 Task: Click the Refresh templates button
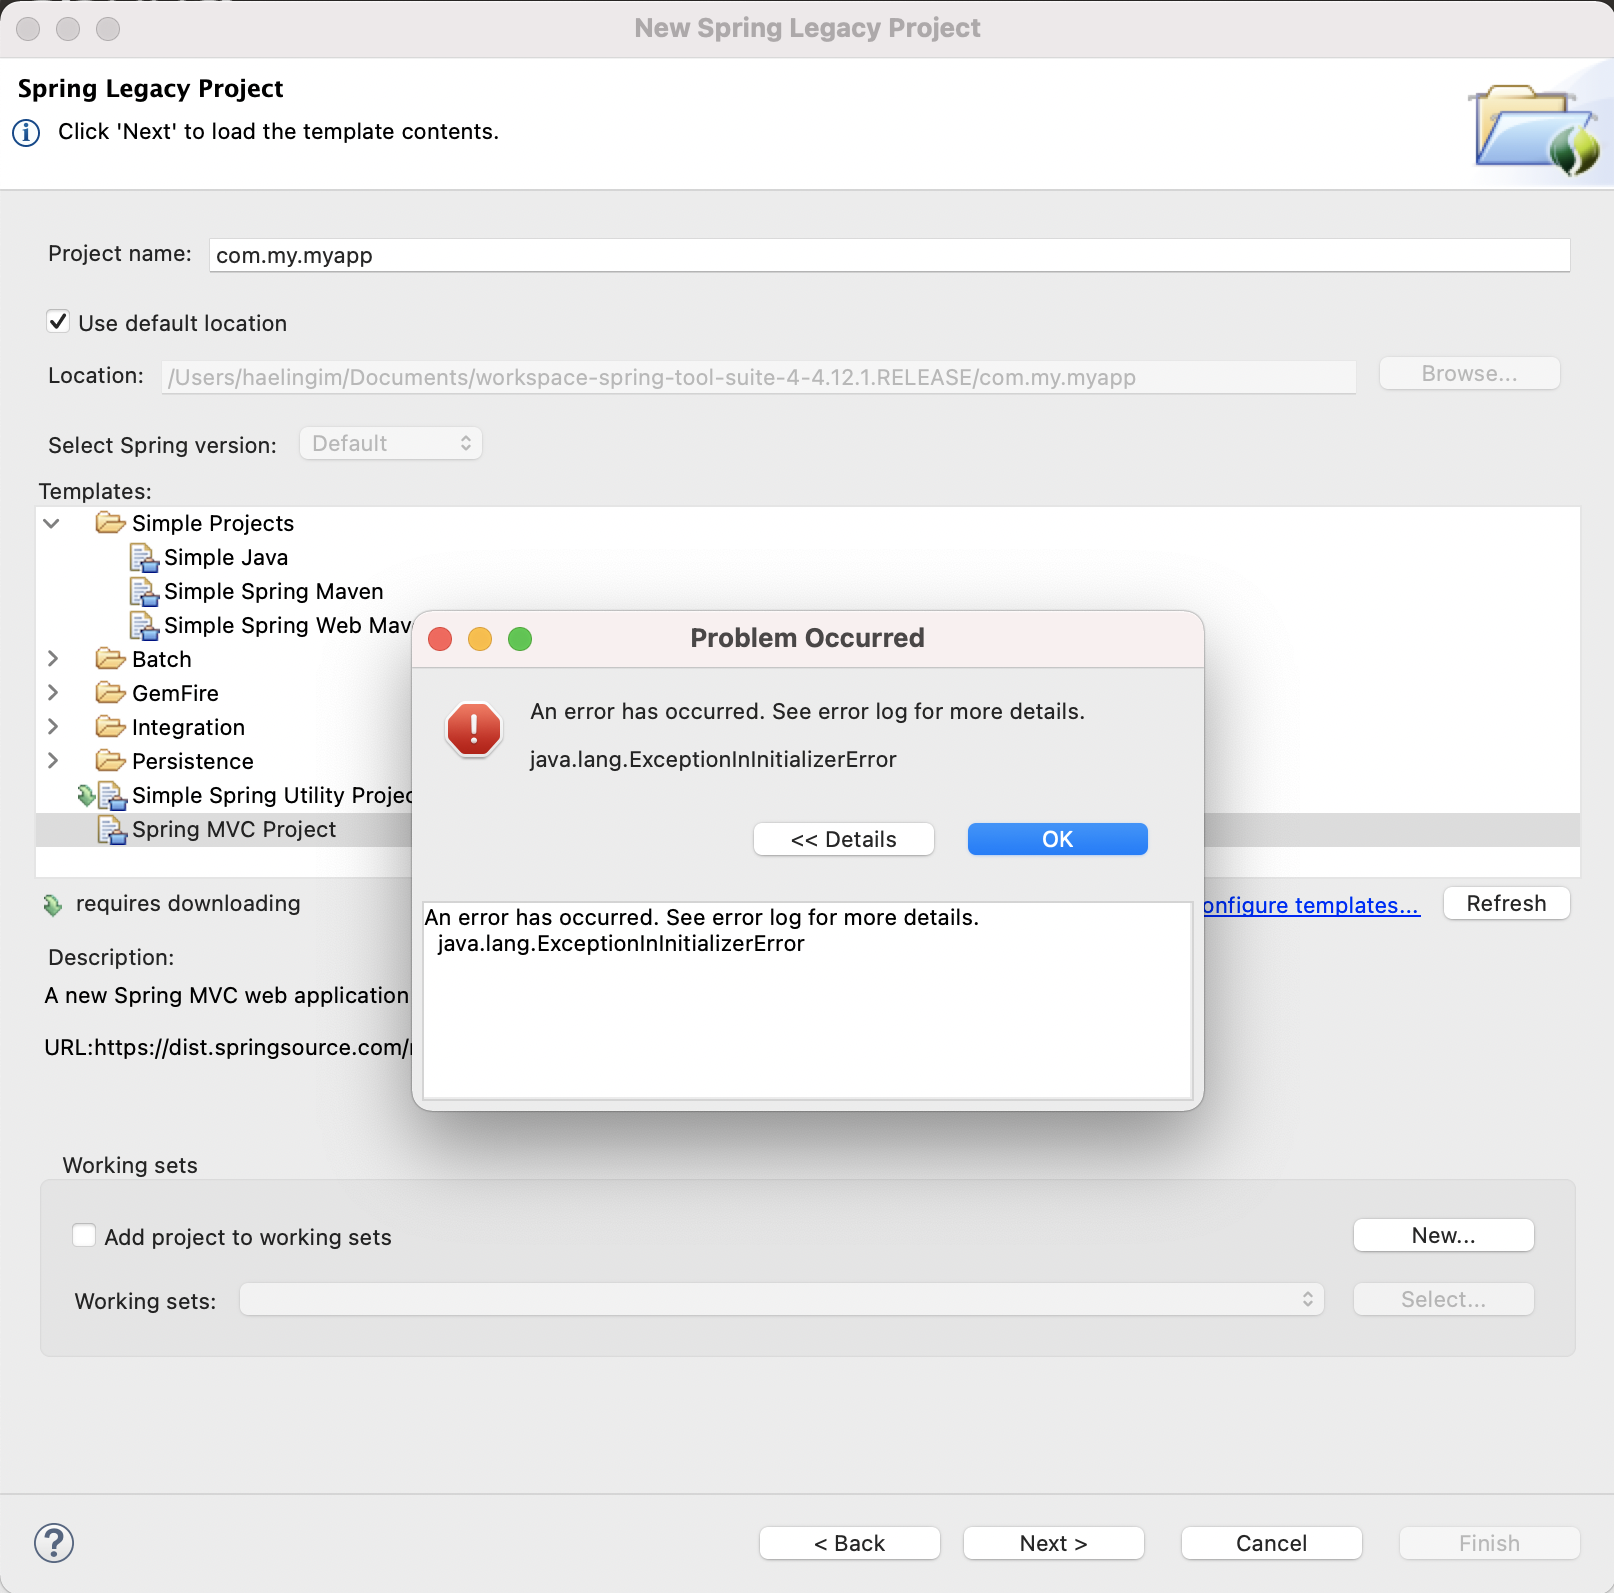(x=1506, y=903)
